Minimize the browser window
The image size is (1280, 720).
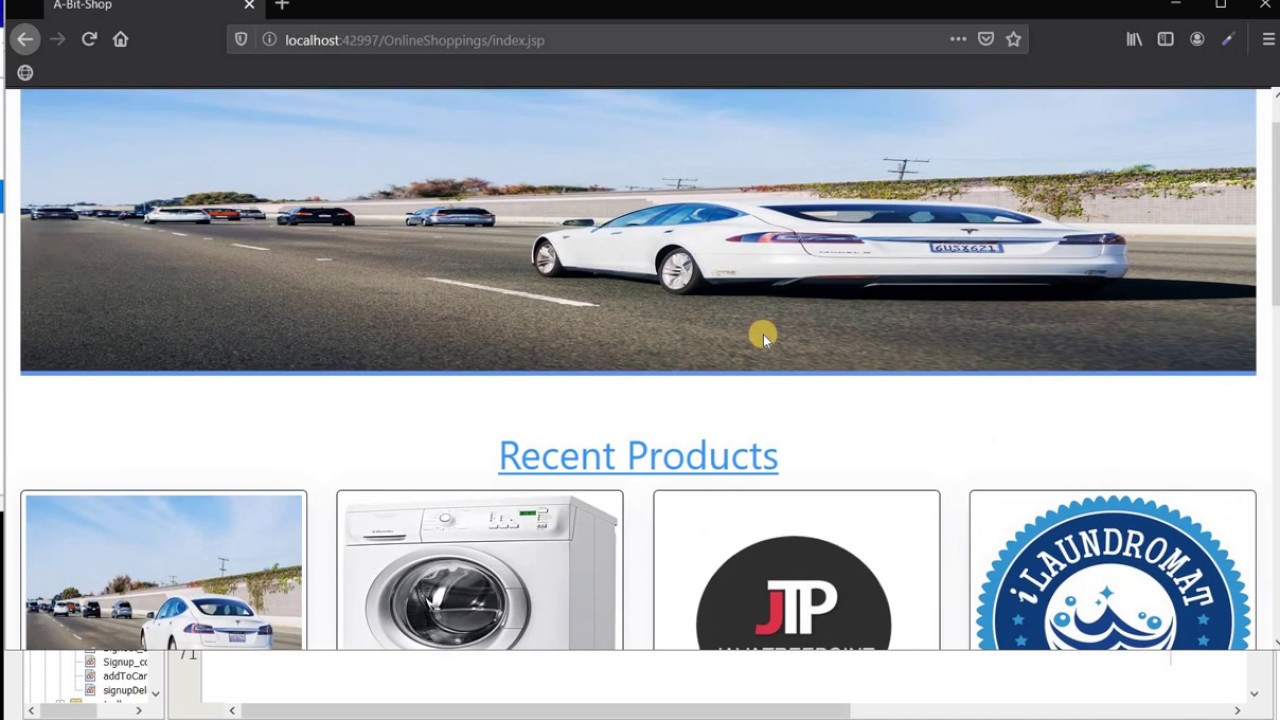click(x=1176, y=5)
